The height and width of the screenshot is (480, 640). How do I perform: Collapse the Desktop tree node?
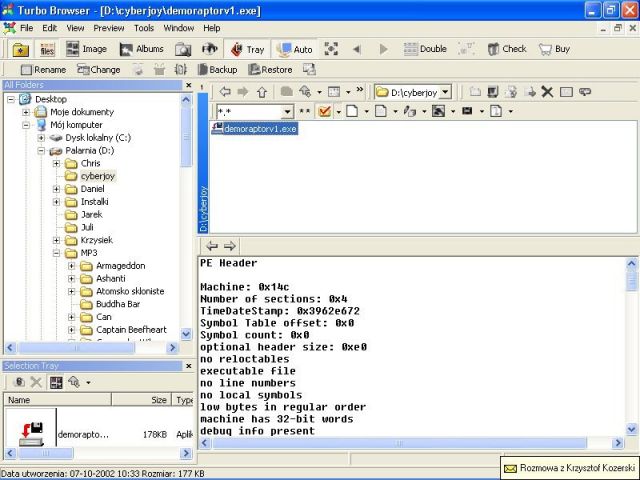click(x=11, y=99)
